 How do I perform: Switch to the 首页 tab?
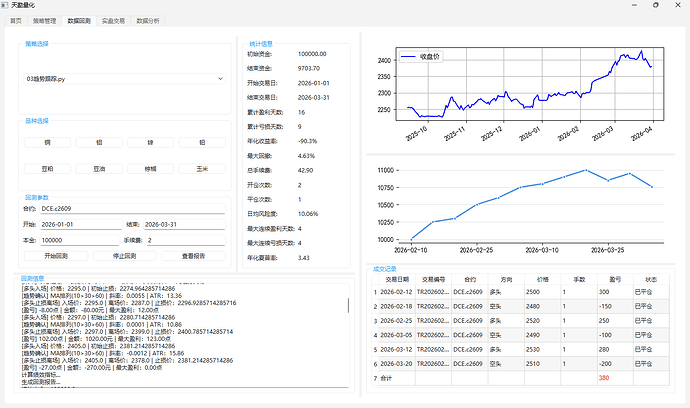pyautogui.click(x=15, y=20)
